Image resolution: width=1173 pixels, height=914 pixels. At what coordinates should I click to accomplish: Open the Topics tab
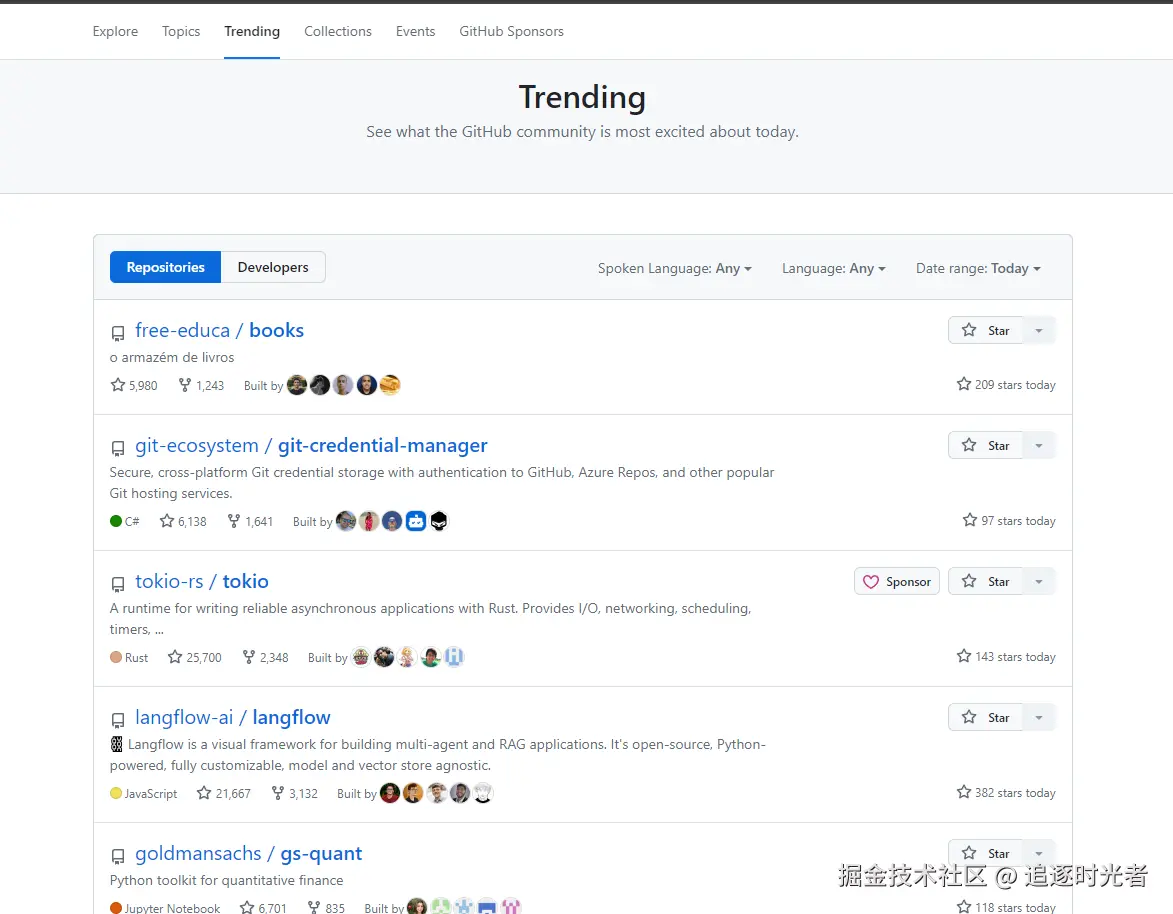pyautogui.click(x=181, y=31)
